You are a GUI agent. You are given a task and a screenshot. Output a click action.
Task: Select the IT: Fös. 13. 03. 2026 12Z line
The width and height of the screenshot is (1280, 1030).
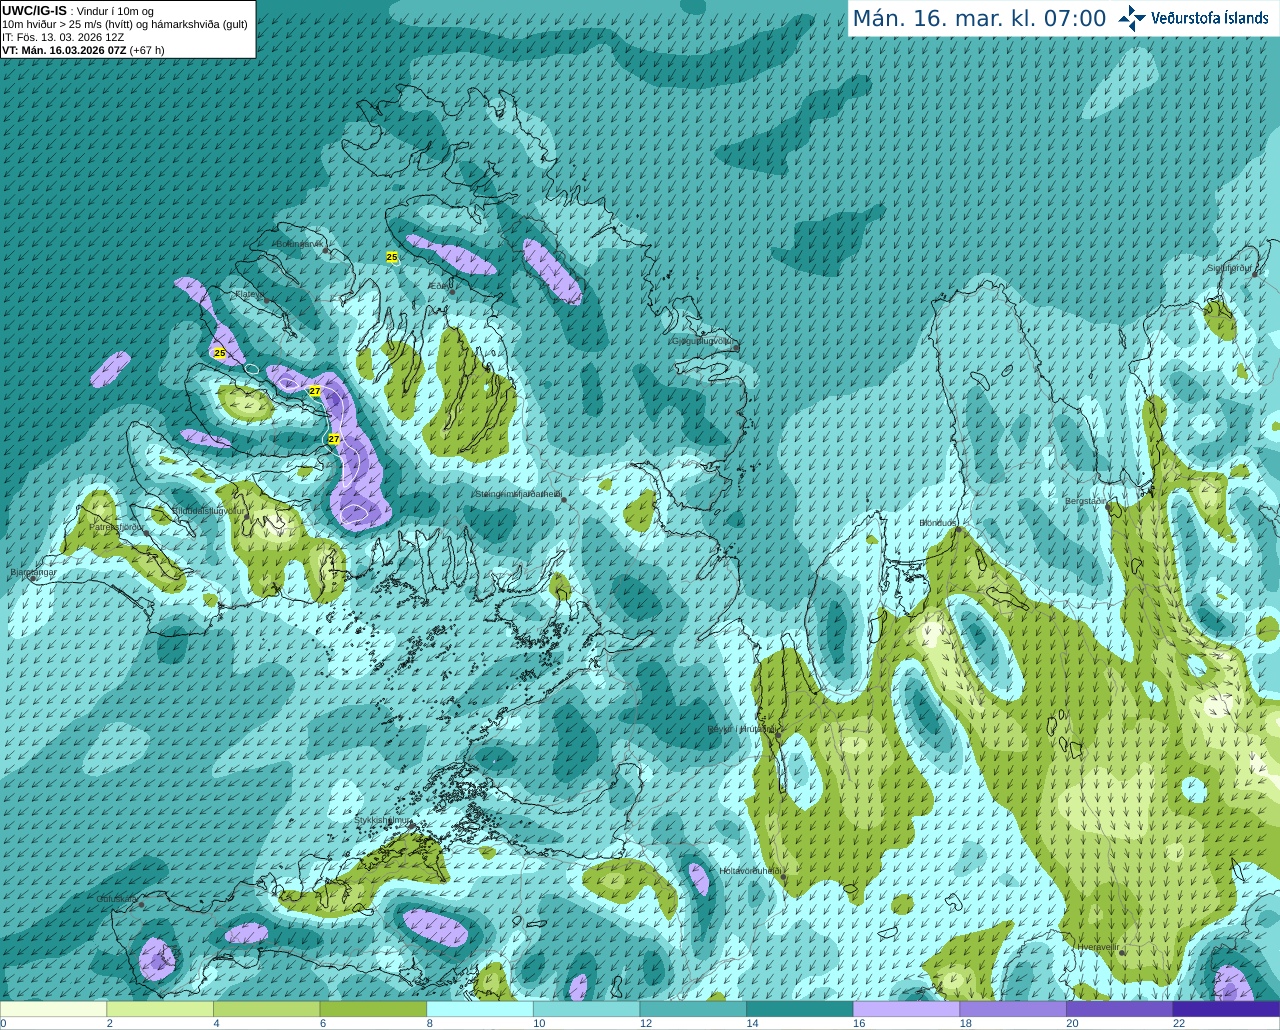click(x=63, y=37)
